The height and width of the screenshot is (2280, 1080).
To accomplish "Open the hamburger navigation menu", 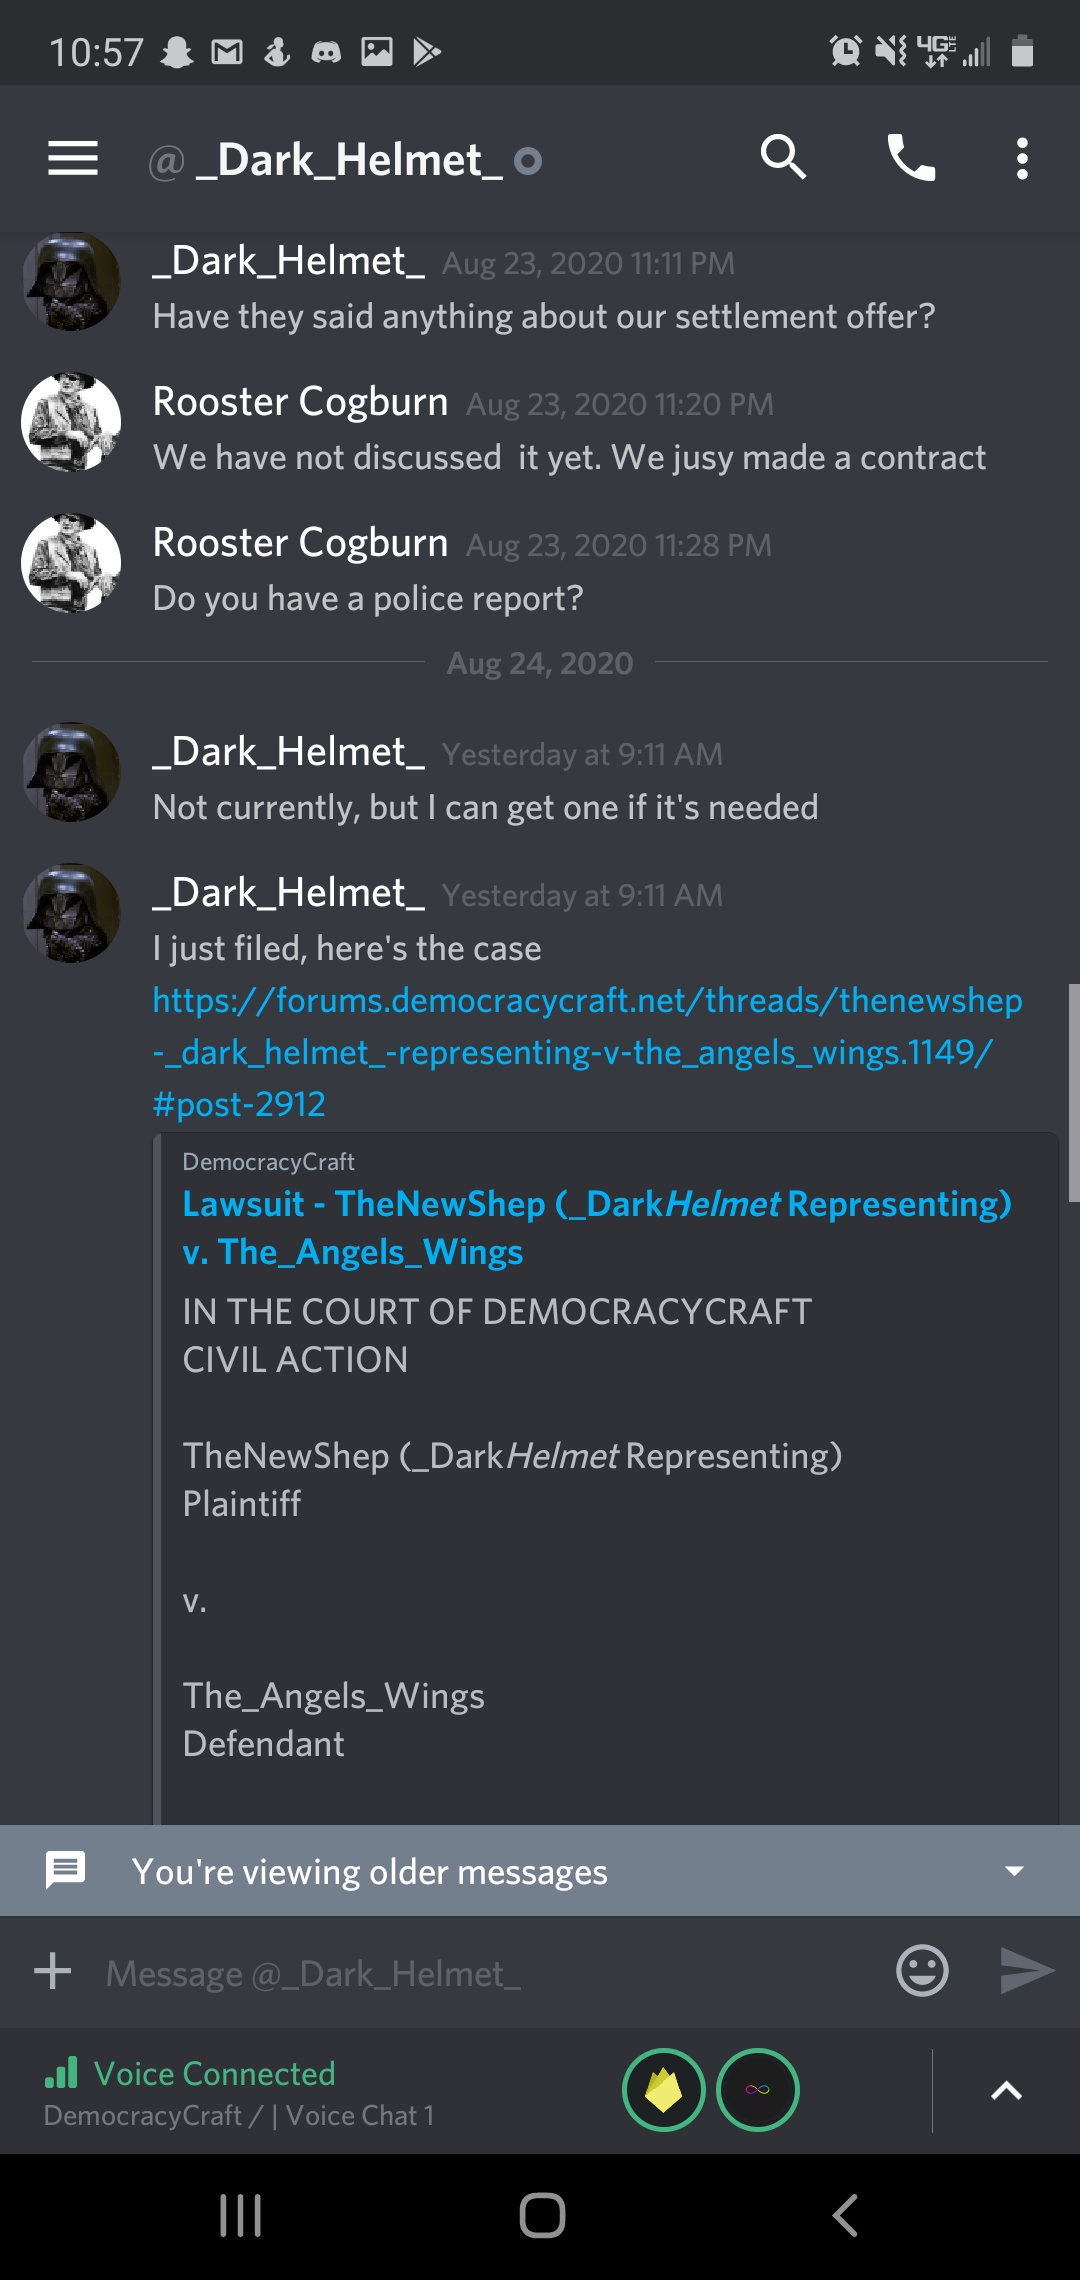I will [73, 158].
